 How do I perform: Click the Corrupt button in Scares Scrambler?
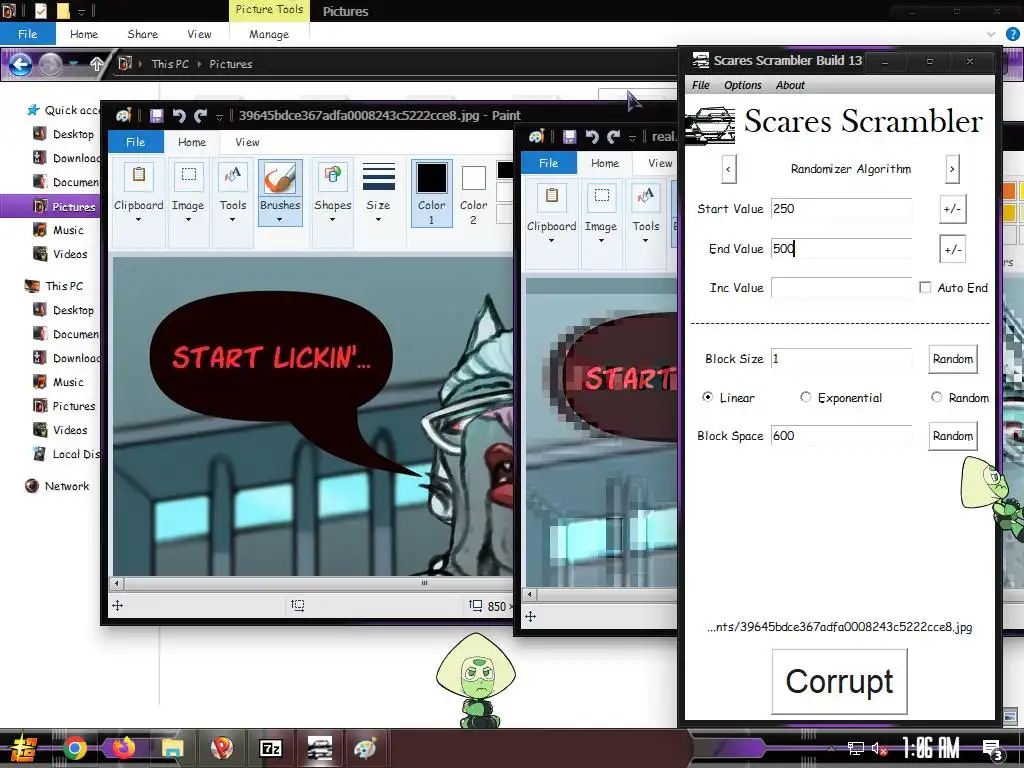tap(839, 681)
